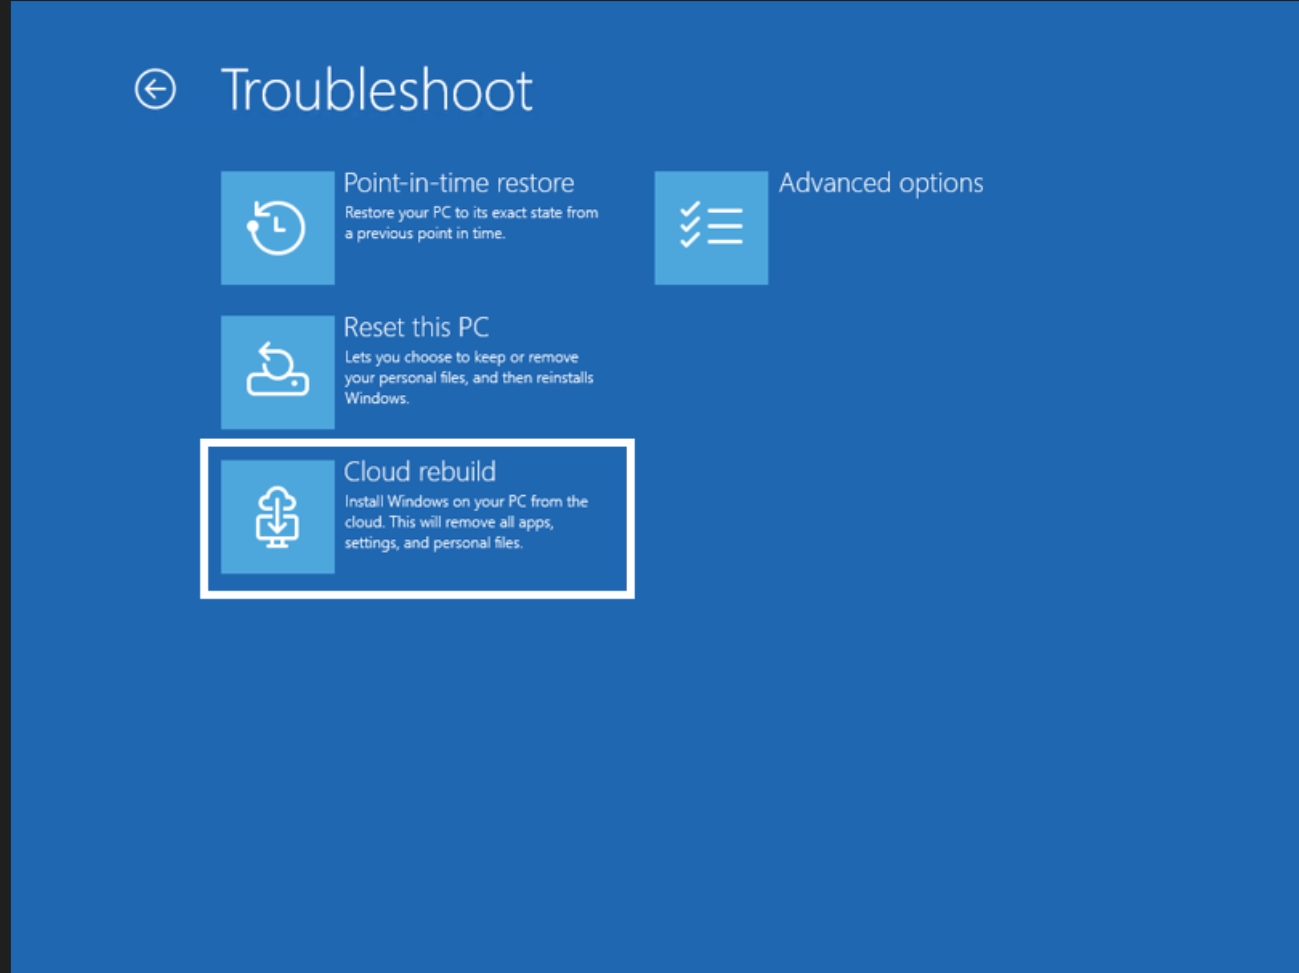Select the 'Cloud rebuild' title text
Viewport: 1299px width, 973px height.
(x=419, y=471)
